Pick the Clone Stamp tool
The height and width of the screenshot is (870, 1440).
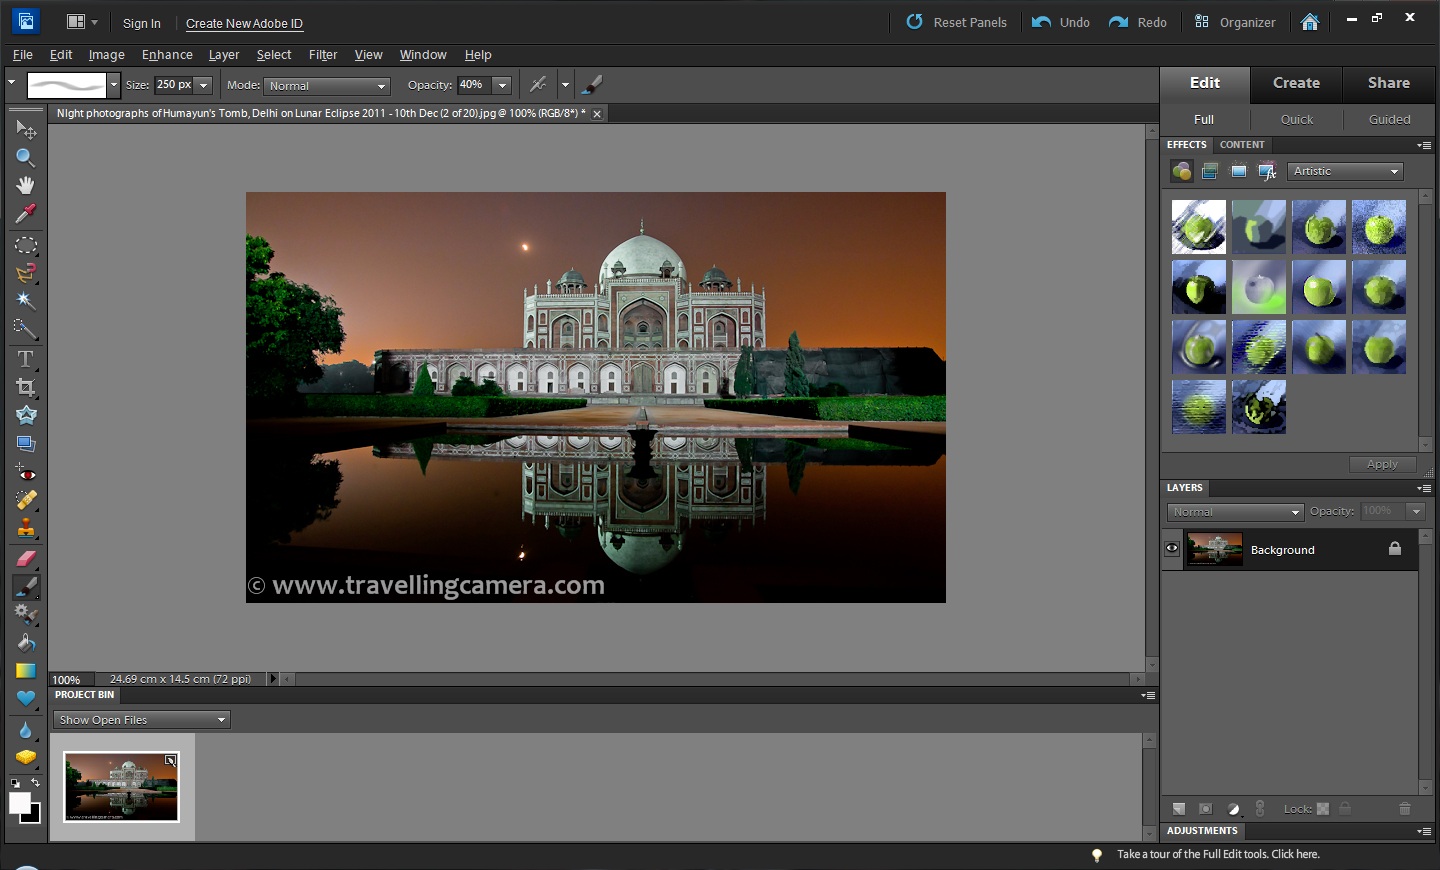pos(25,528)
